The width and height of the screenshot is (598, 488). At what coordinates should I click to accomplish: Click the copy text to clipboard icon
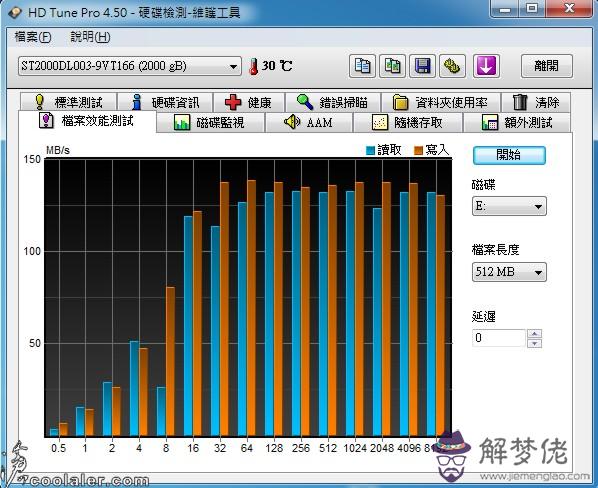[362, 66]
